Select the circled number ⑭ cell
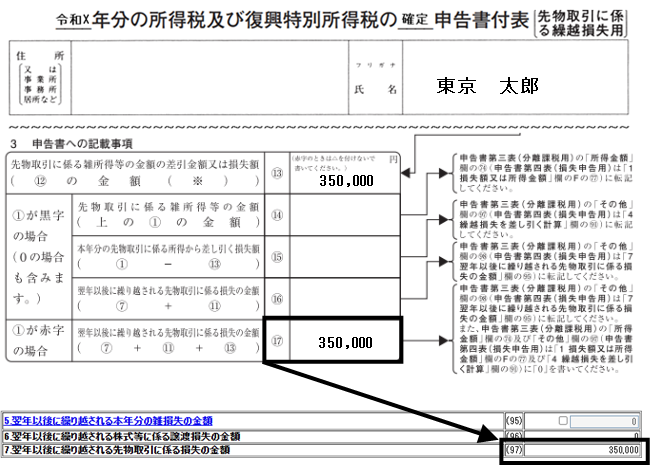Viewport: 655px width, 471px height. coord(277,215)
